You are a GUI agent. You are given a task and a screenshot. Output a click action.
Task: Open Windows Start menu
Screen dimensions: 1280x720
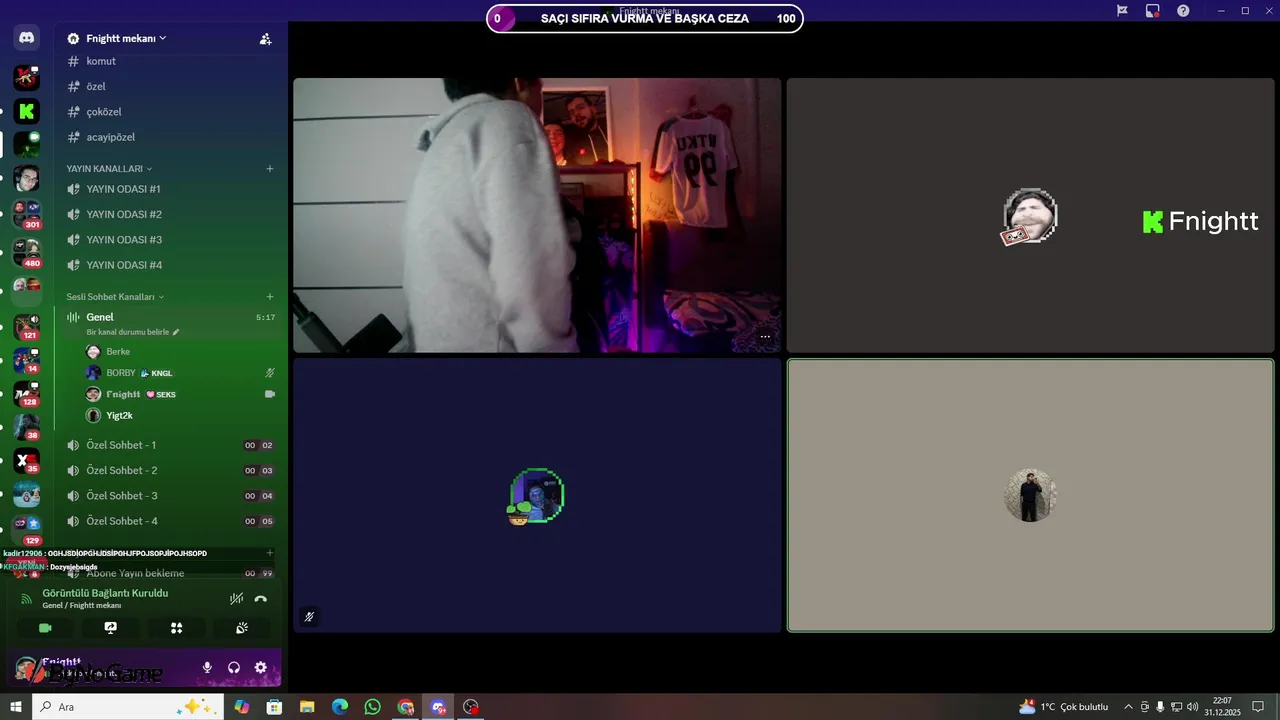tap(15, 707)
